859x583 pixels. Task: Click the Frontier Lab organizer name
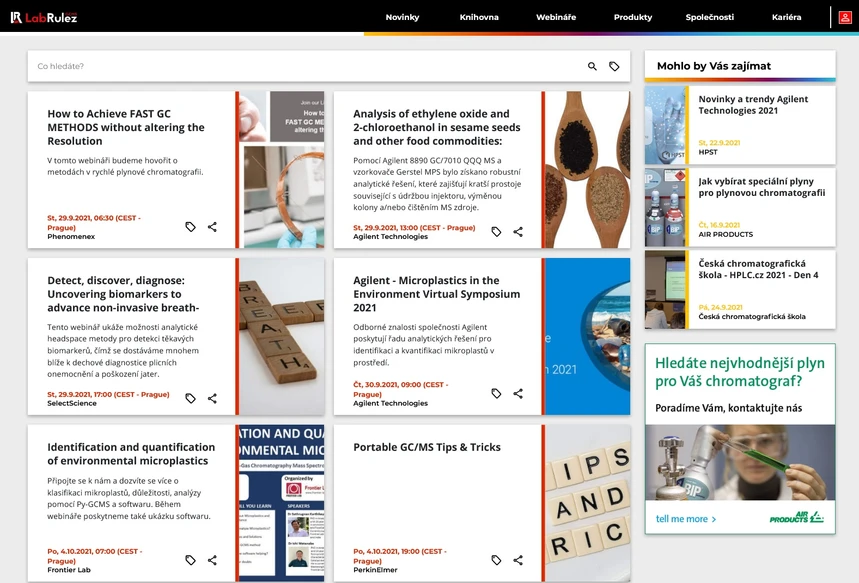[x=69, y=570]
